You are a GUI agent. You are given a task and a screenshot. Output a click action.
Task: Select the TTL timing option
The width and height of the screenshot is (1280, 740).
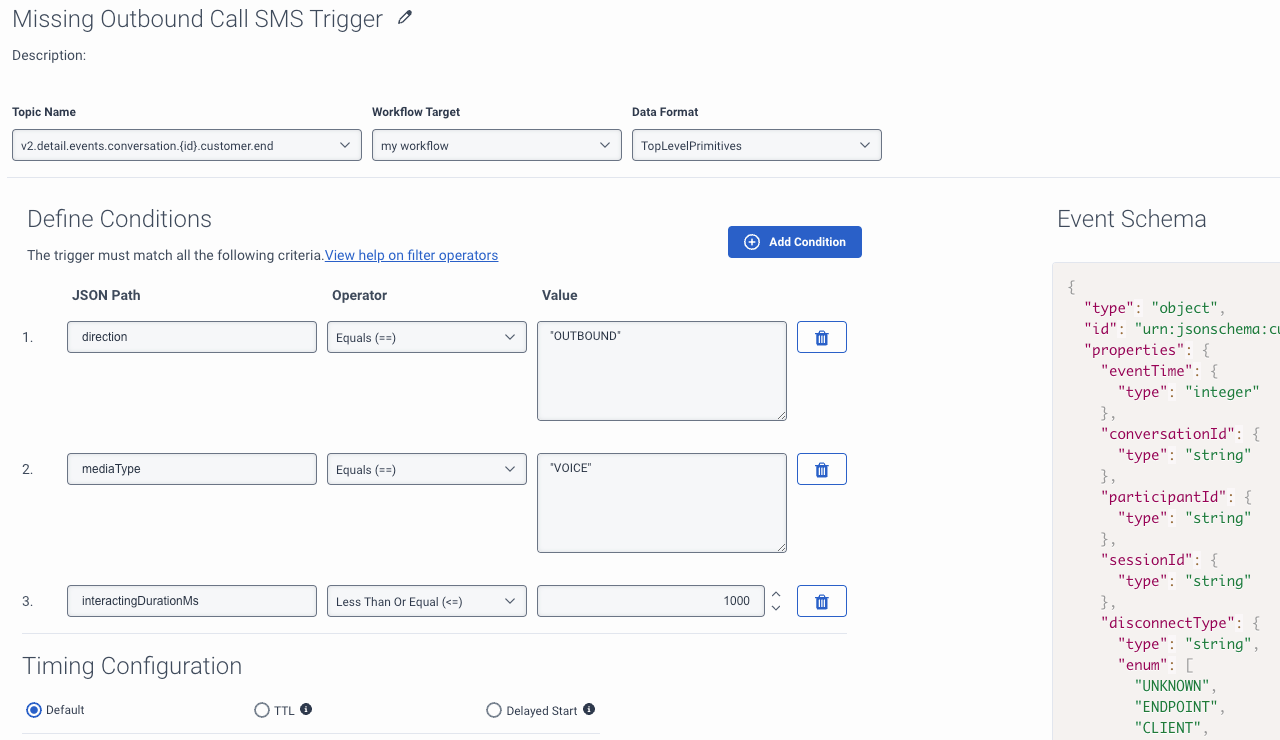(262, 710)
